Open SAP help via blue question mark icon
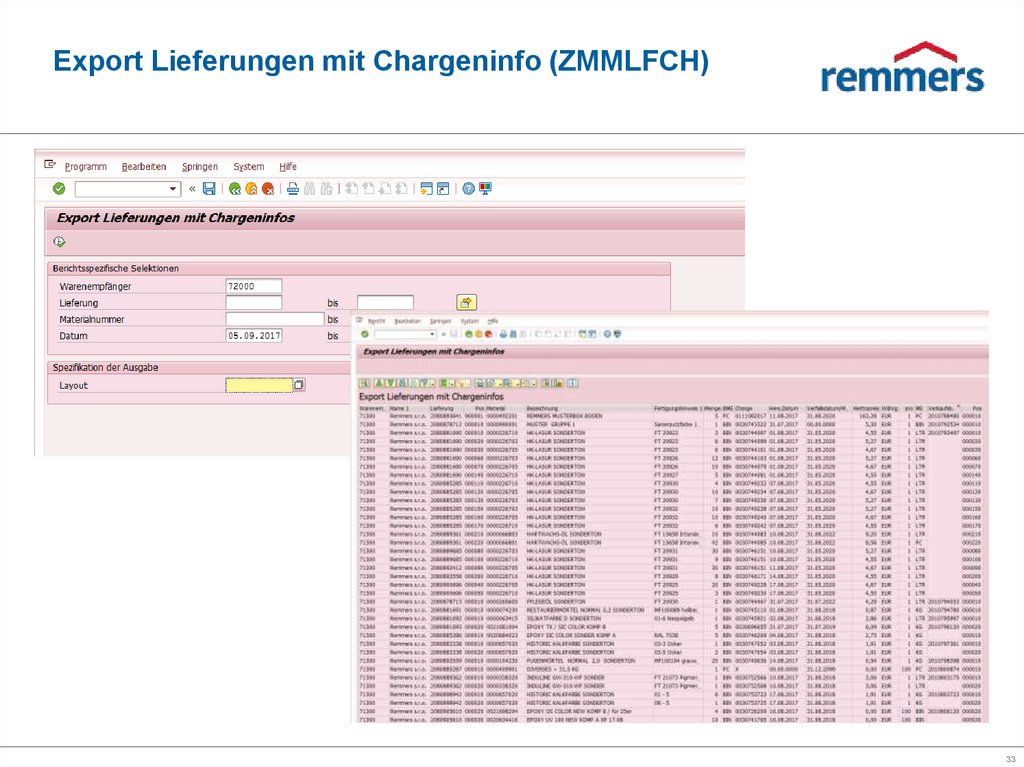Image resolution: width=1024 pixels, height=767 pixels. click(x=469, y=188)
